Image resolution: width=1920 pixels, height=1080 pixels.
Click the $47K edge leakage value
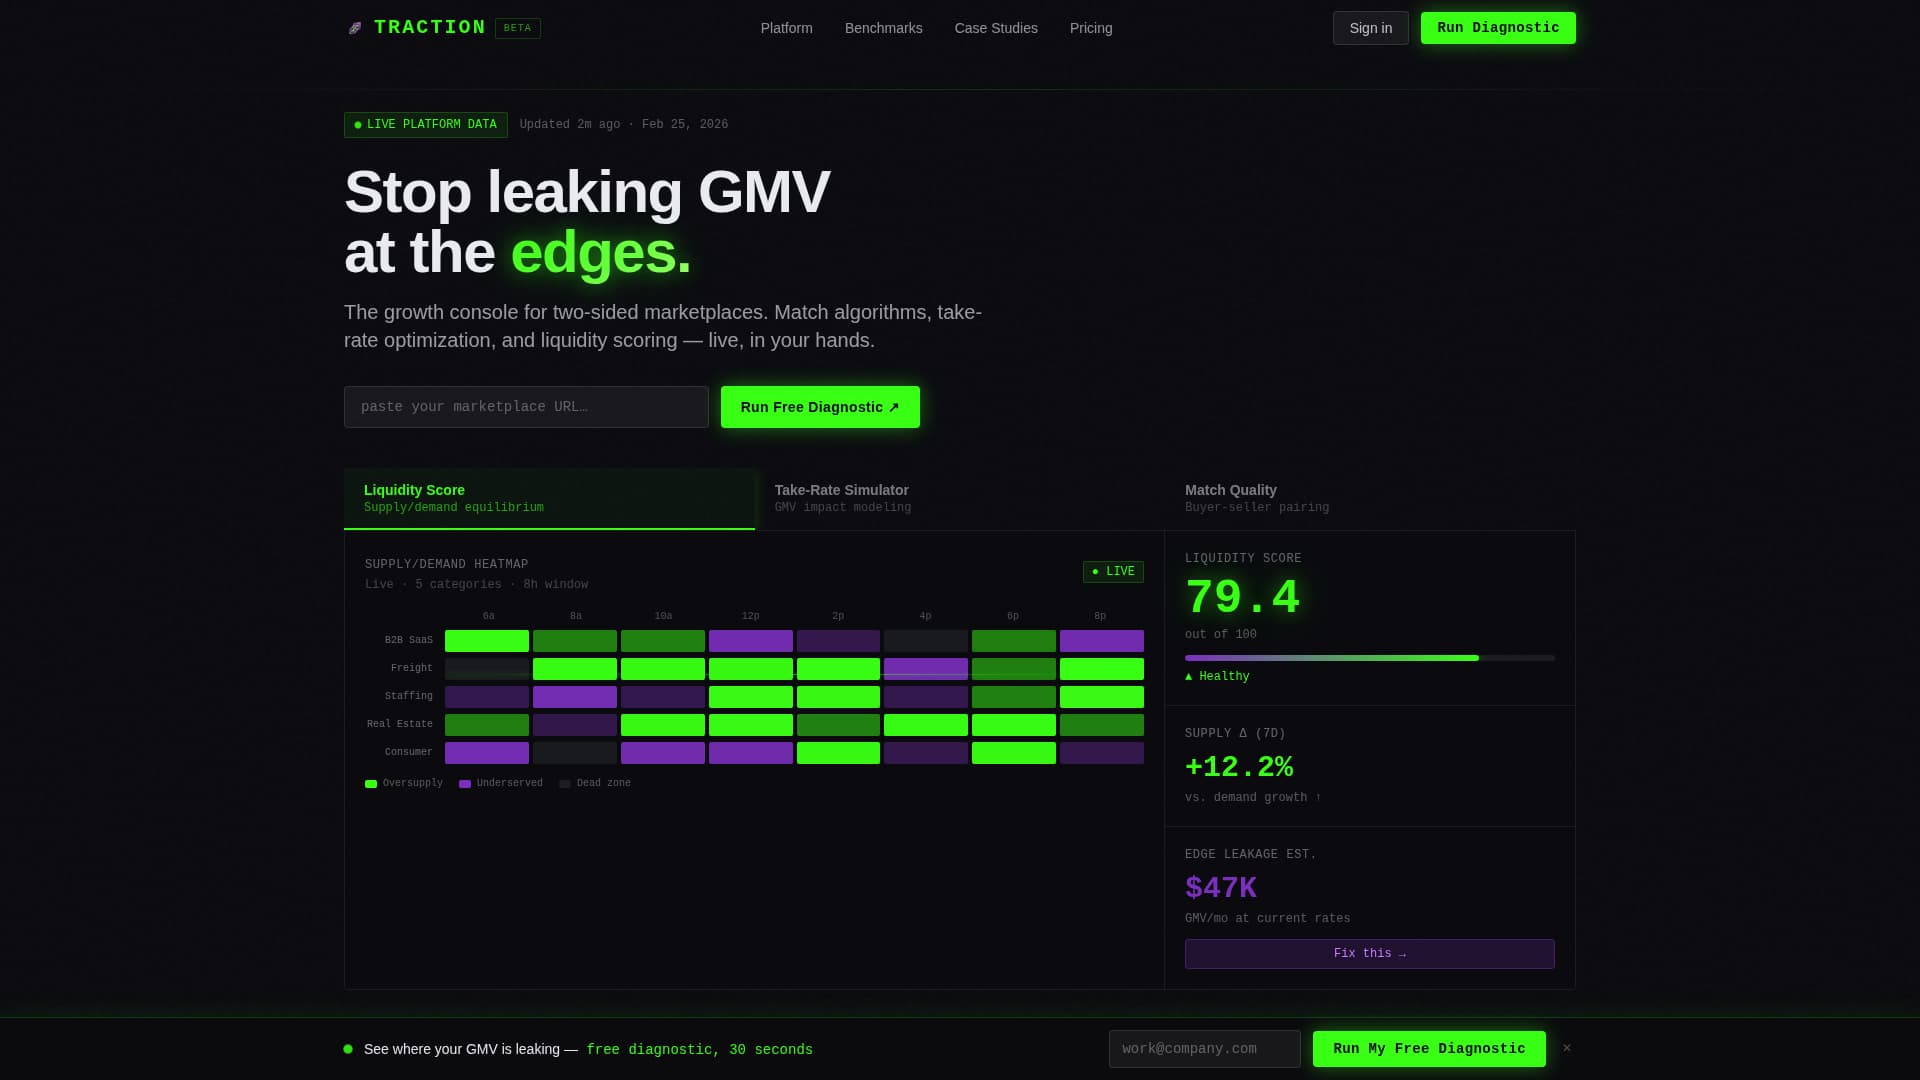[x=1221, y=888]
